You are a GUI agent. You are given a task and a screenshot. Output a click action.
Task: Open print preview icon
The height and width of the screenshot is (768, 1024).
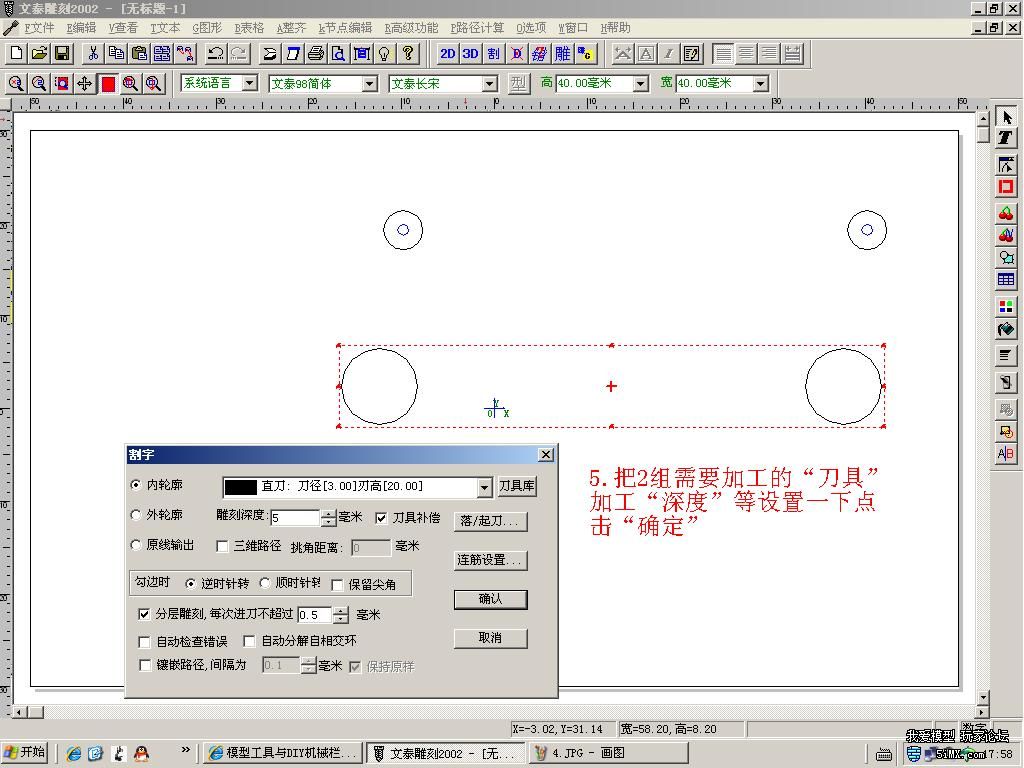[x=339, y=54]
